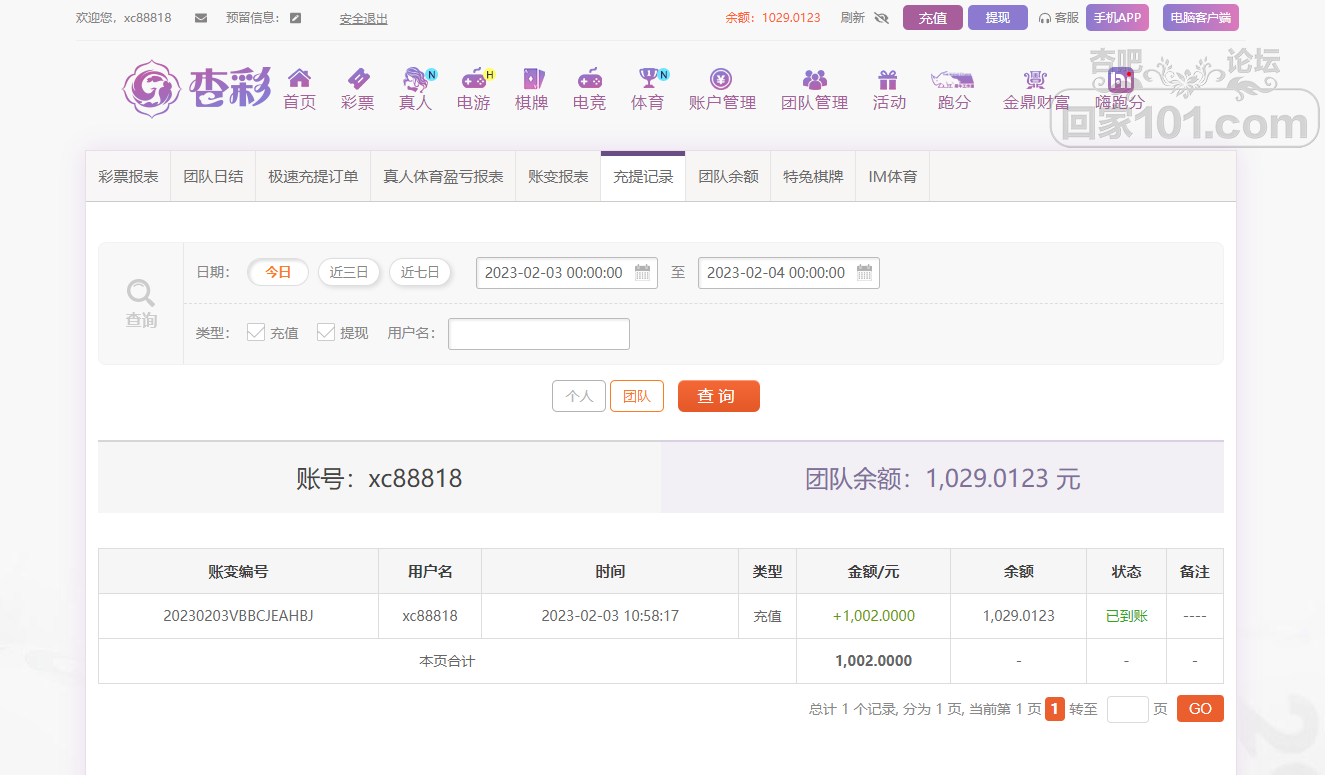The width and height of the screenshot is (1325, 775).
Task: Open 电脑客户端 button
Action: pyautogui.click(x=1200, y=18)
